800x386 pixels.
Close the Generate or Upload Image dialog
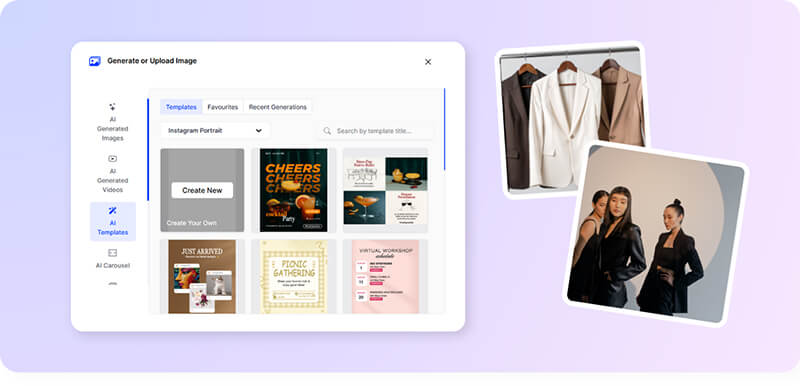[428, 62]
